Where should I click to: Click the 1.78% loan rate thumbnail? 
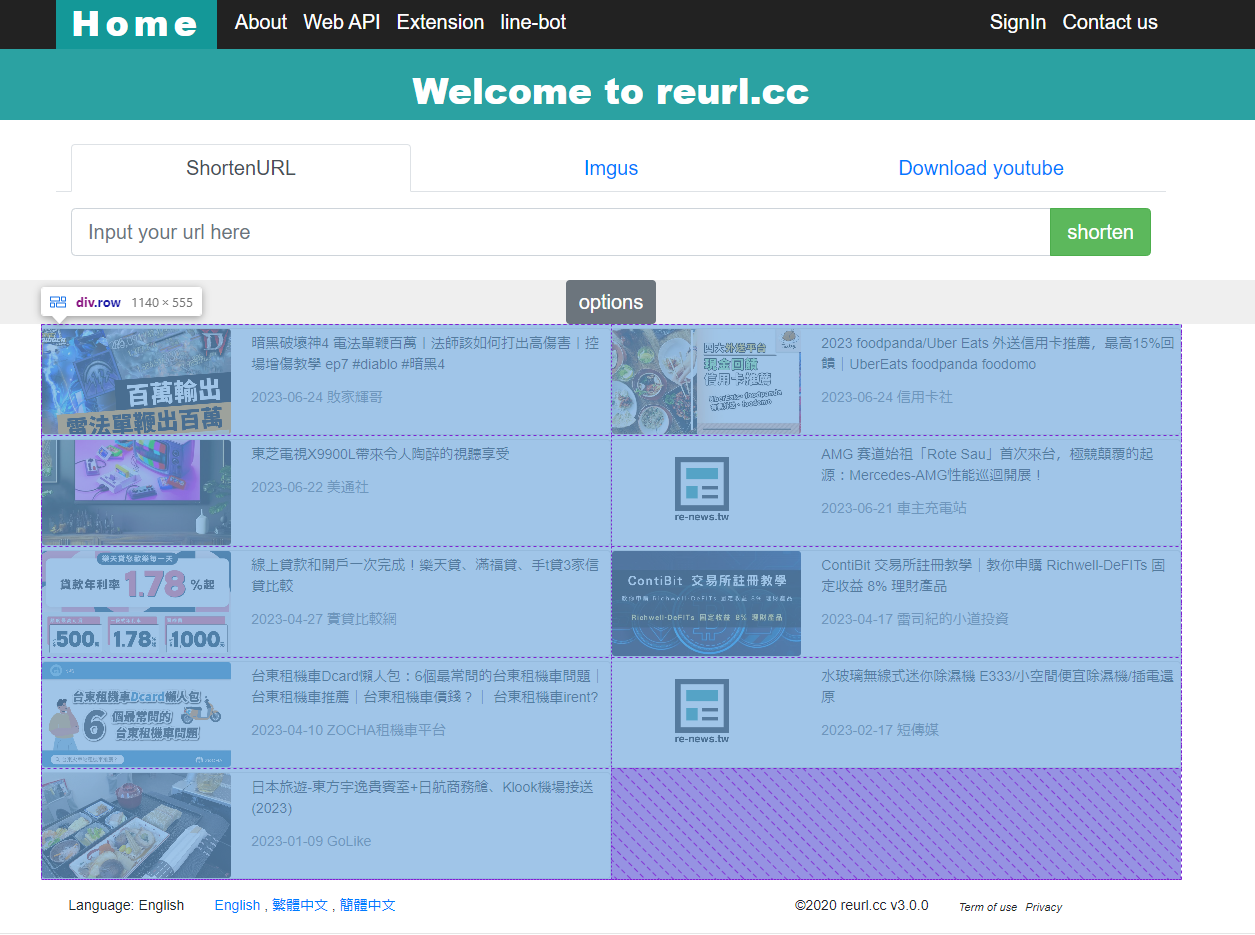tap(135, 602)
